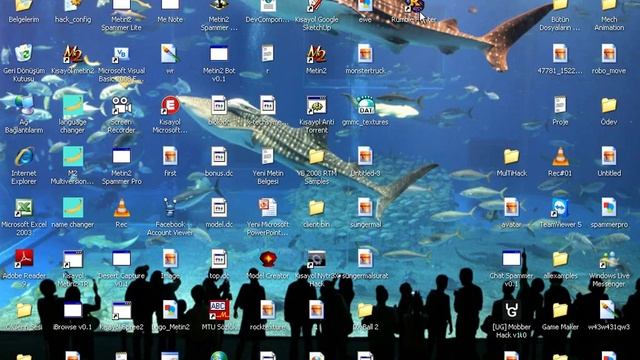
Task: Open the Kısayol Anti Torrent shortcut
Action: click(316, 105)
